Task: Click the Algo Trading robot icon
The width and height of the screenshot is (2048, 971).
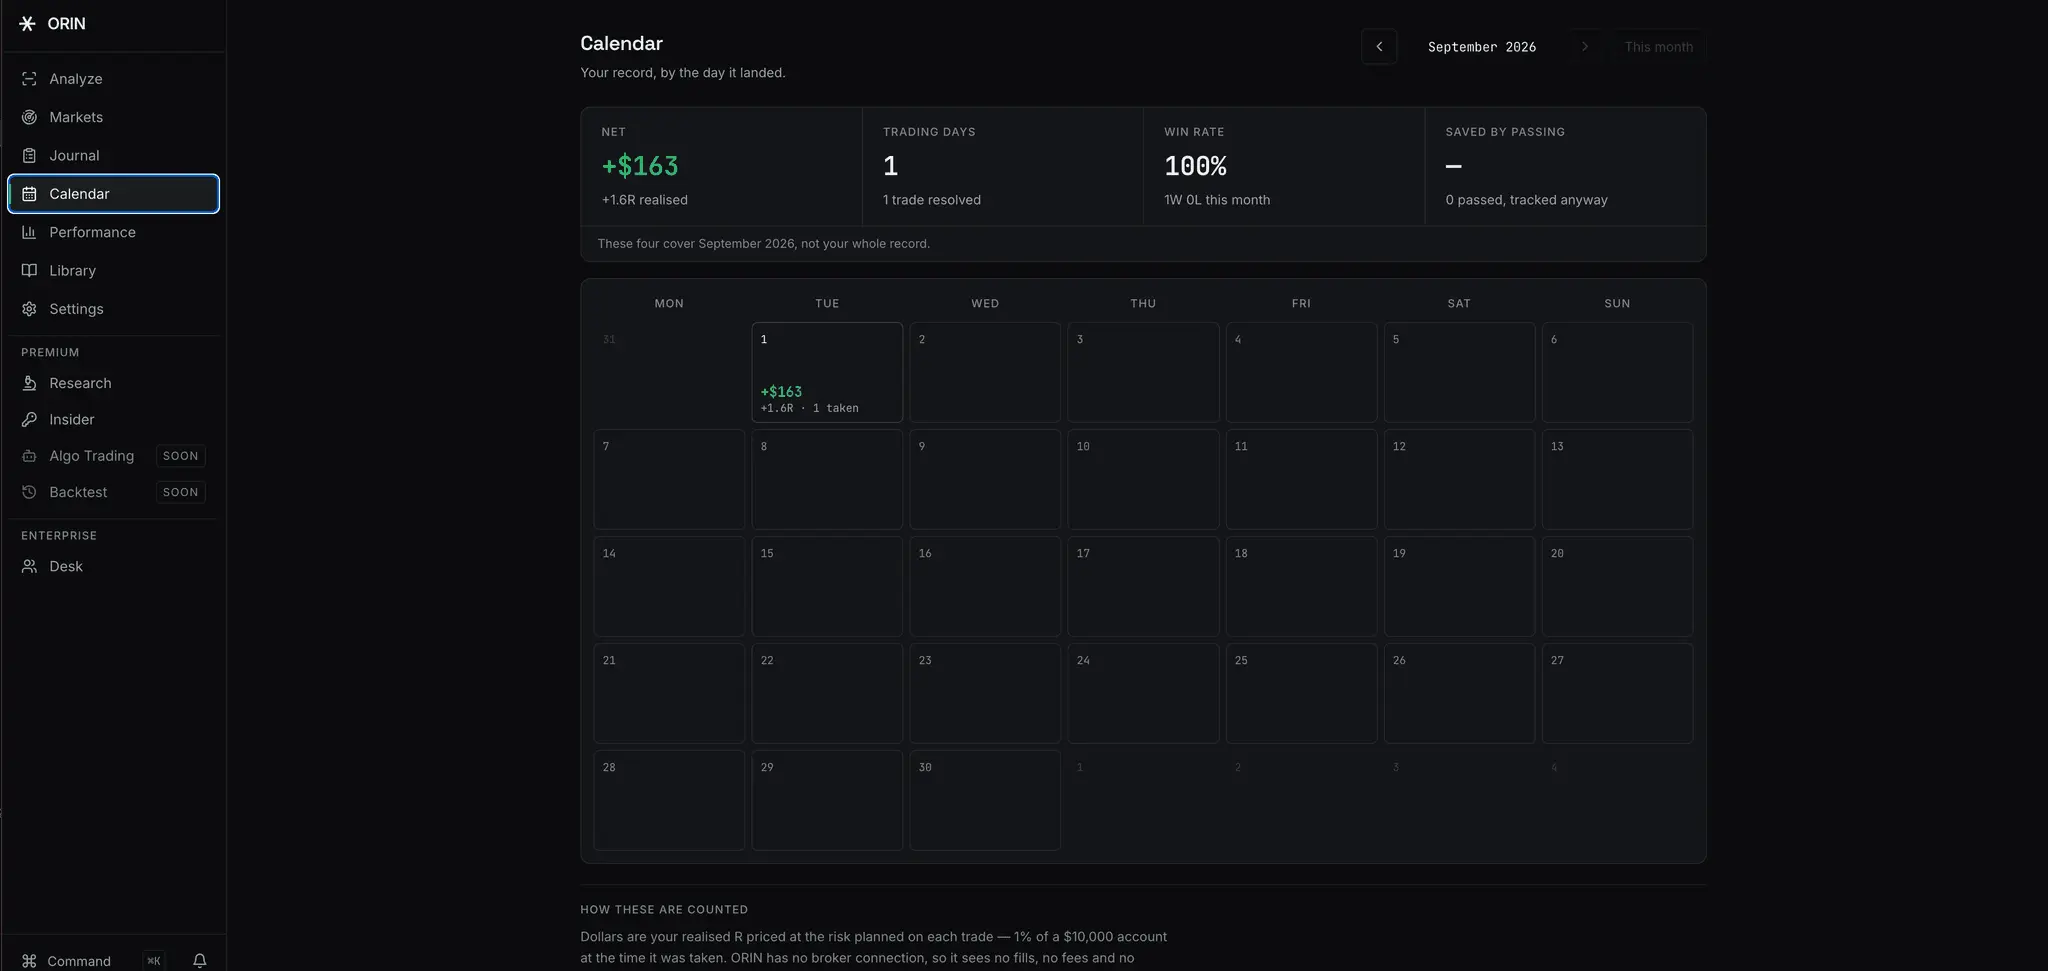Action: tap(29, 456)
